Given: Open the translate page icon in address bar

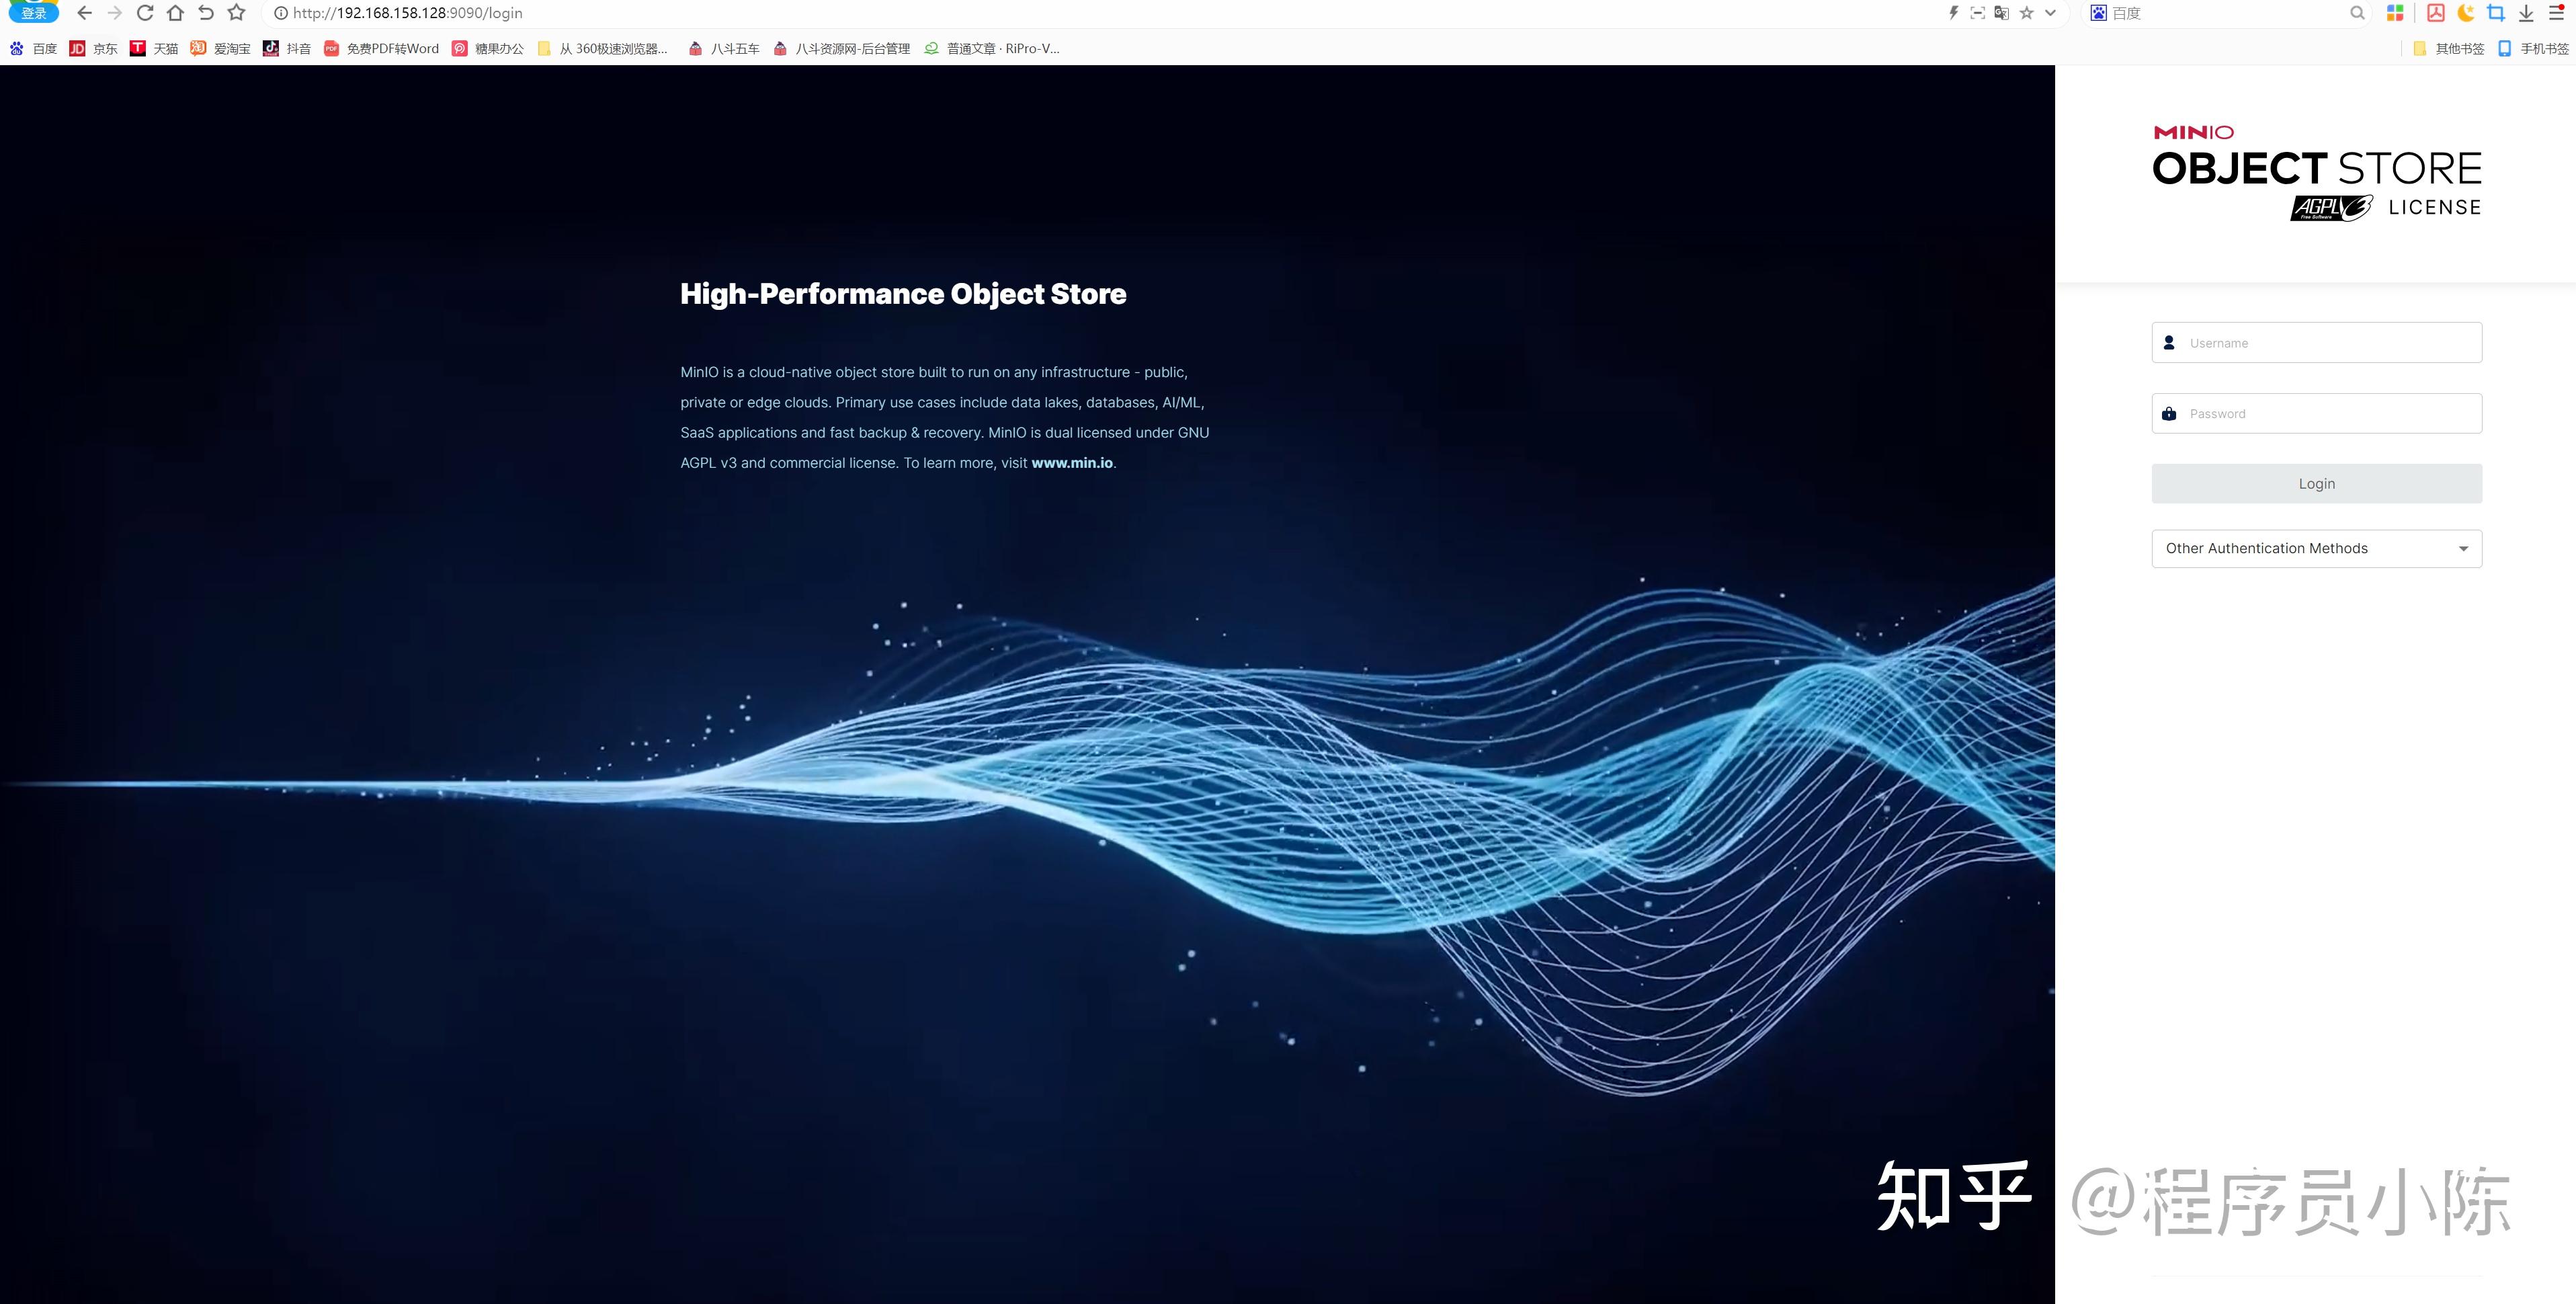Looking at the screenshot, I should coord(2002,13).
